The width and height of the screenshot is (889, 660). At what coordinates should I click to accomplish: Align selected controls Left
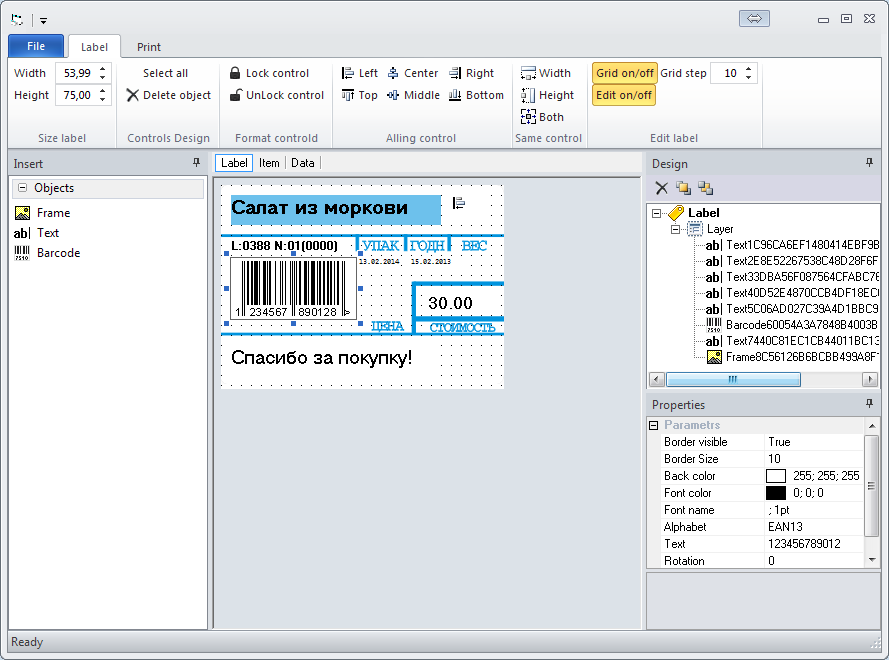pos(348,73)
